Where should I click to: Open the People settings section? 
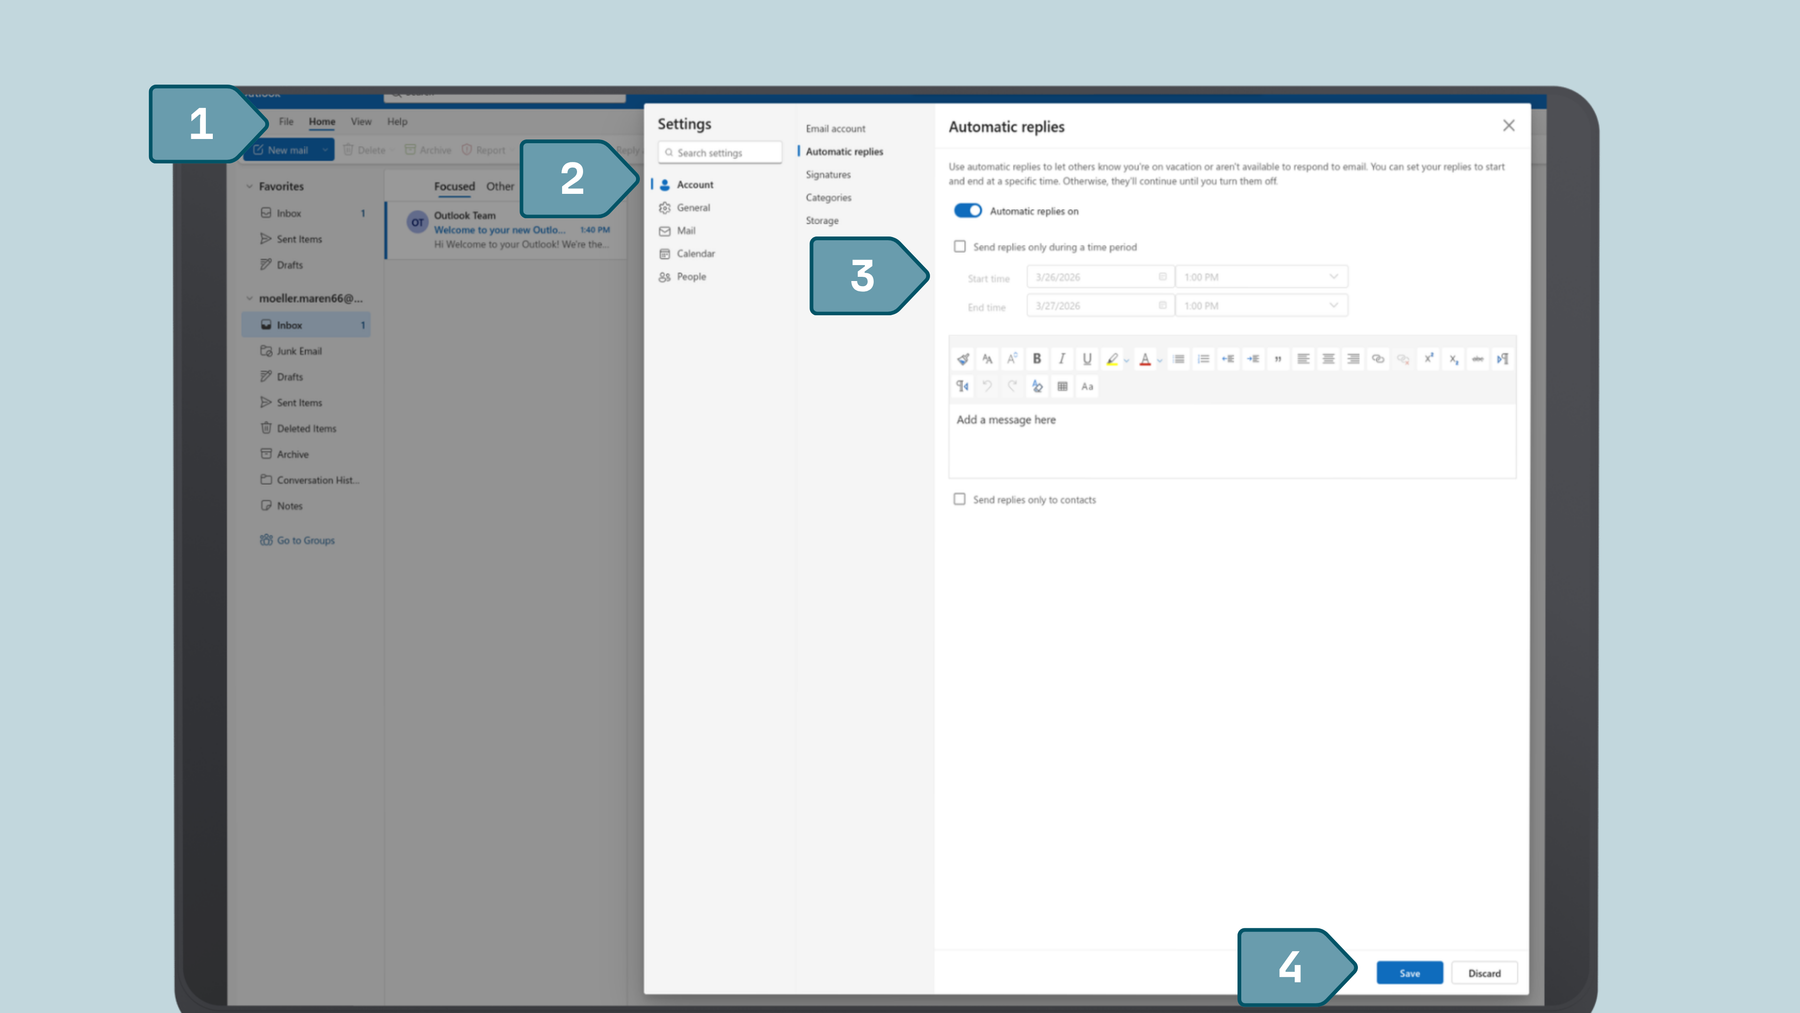point(691,277)
